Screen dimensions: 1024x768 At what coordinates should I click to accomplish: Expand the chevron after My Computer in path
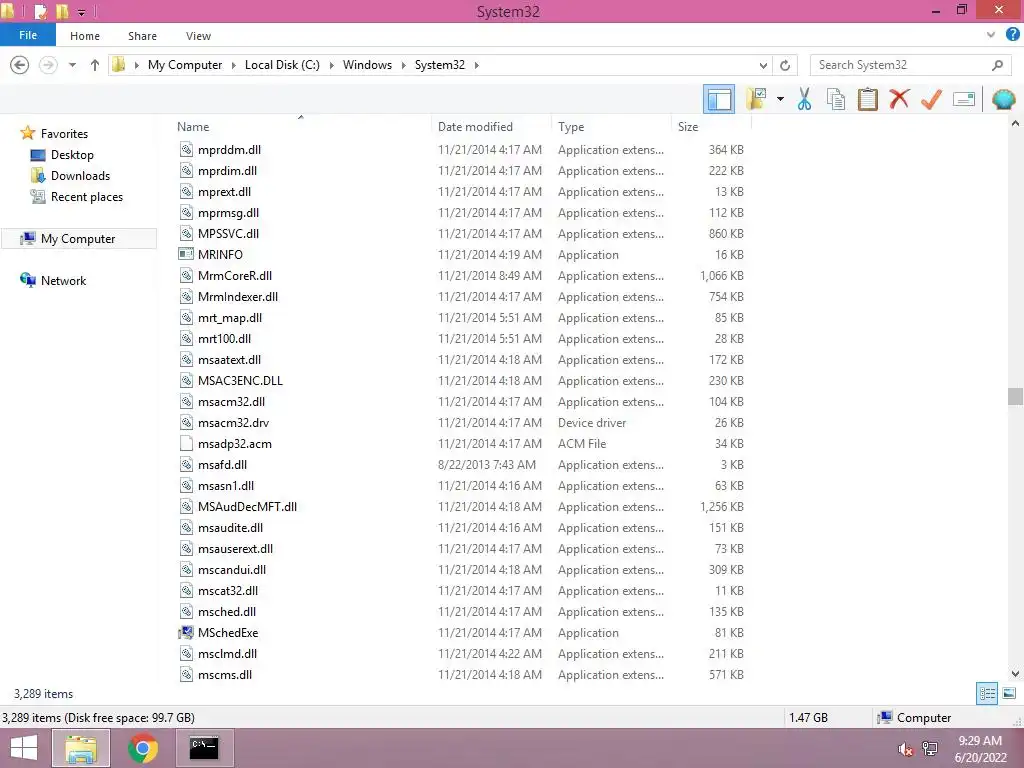(233, 65)
